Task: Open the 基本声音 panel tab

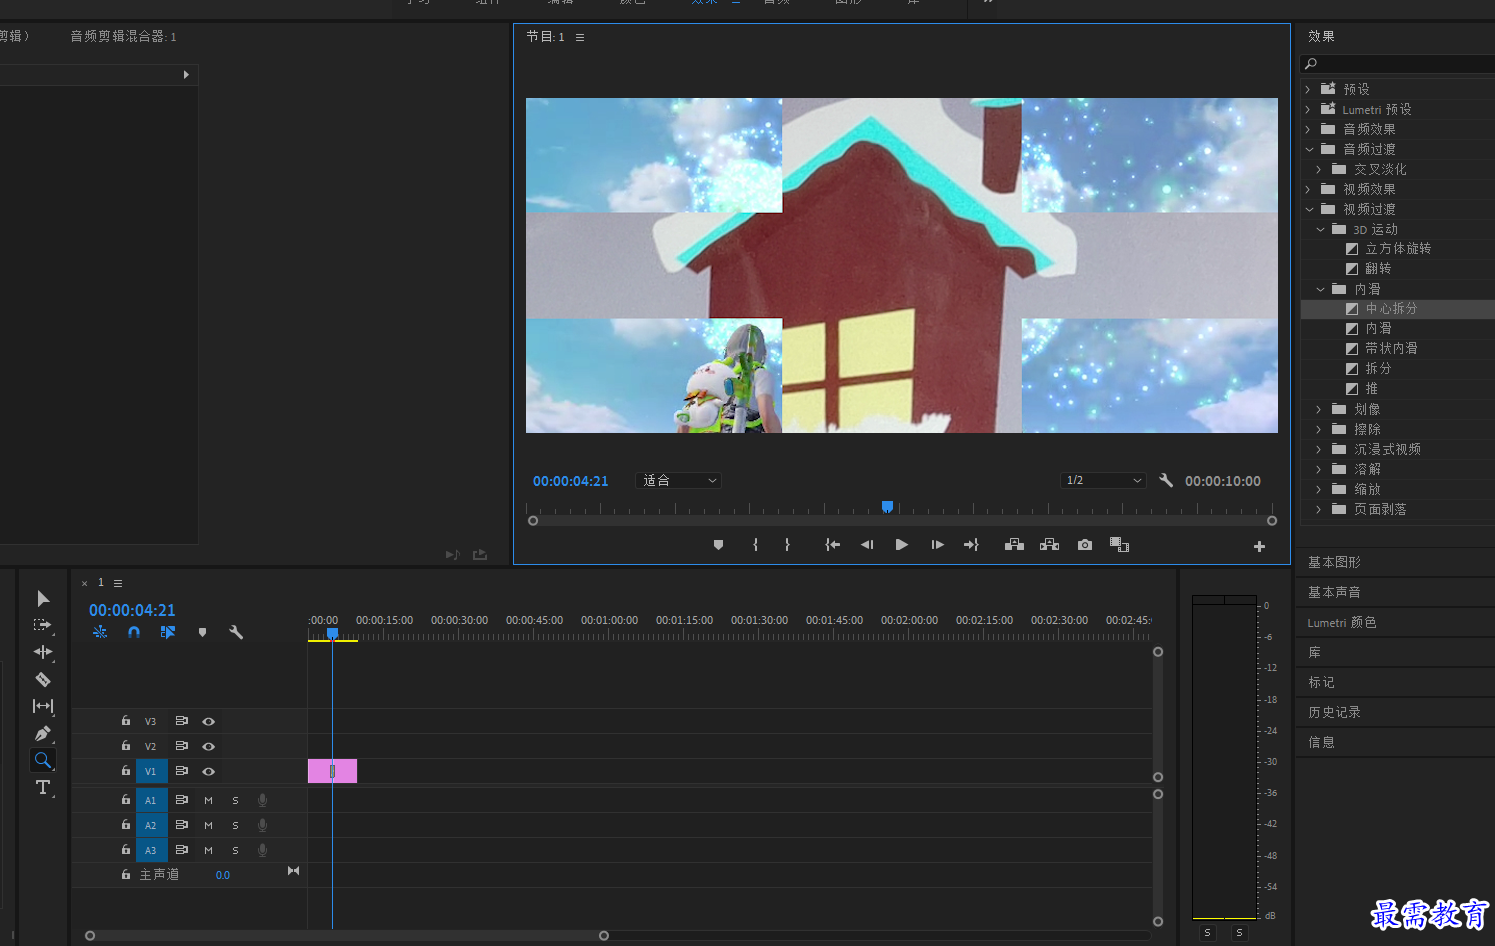Action: click(1334, 592)
